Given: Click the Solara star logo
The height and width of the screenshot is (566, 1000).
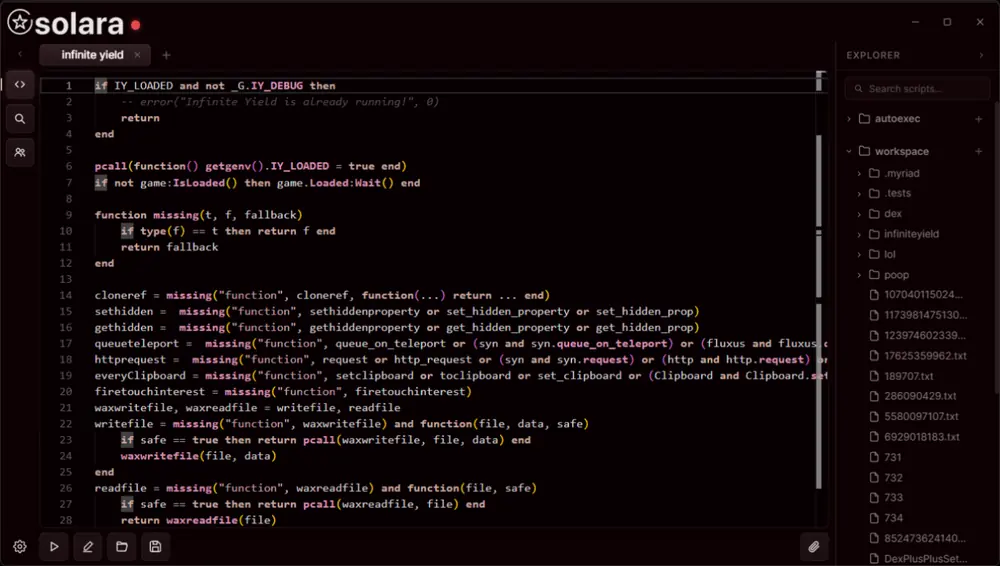Looking at the screenshot, I should [x=20, y=22].
